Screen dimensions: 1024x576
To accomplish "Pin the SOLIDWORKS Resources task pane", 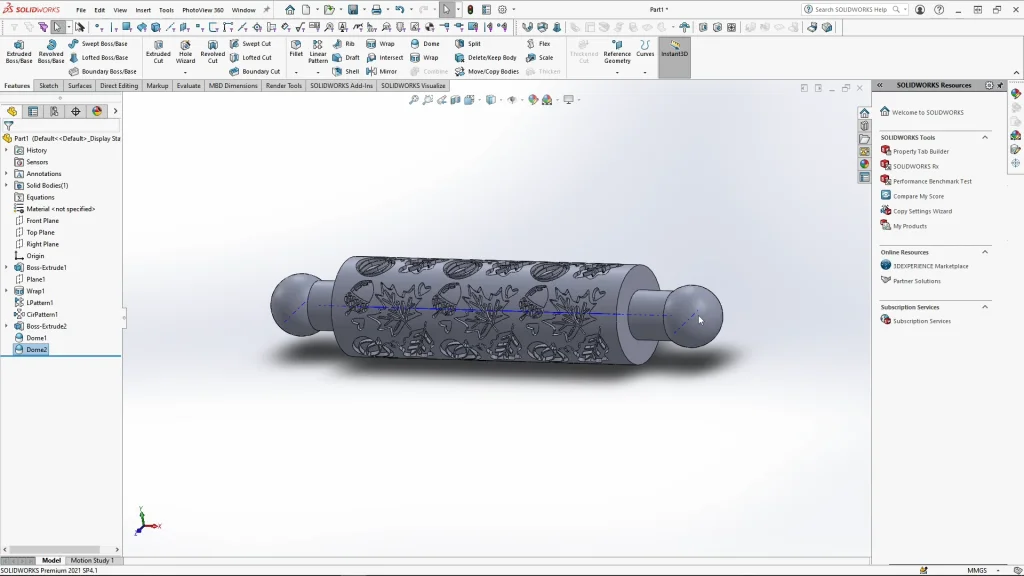I will [x=1000, y=86].
